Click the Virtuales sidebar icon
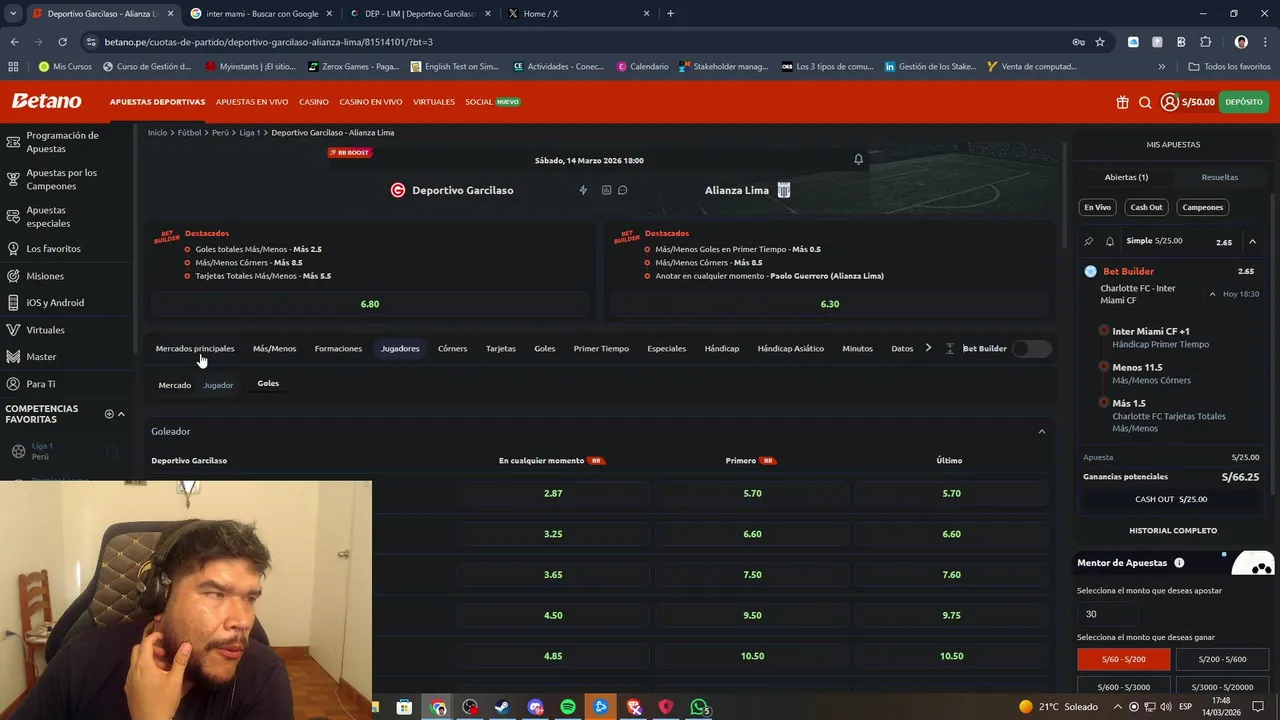This screenshot has height=720, width=1280. [x=13, y=330]
